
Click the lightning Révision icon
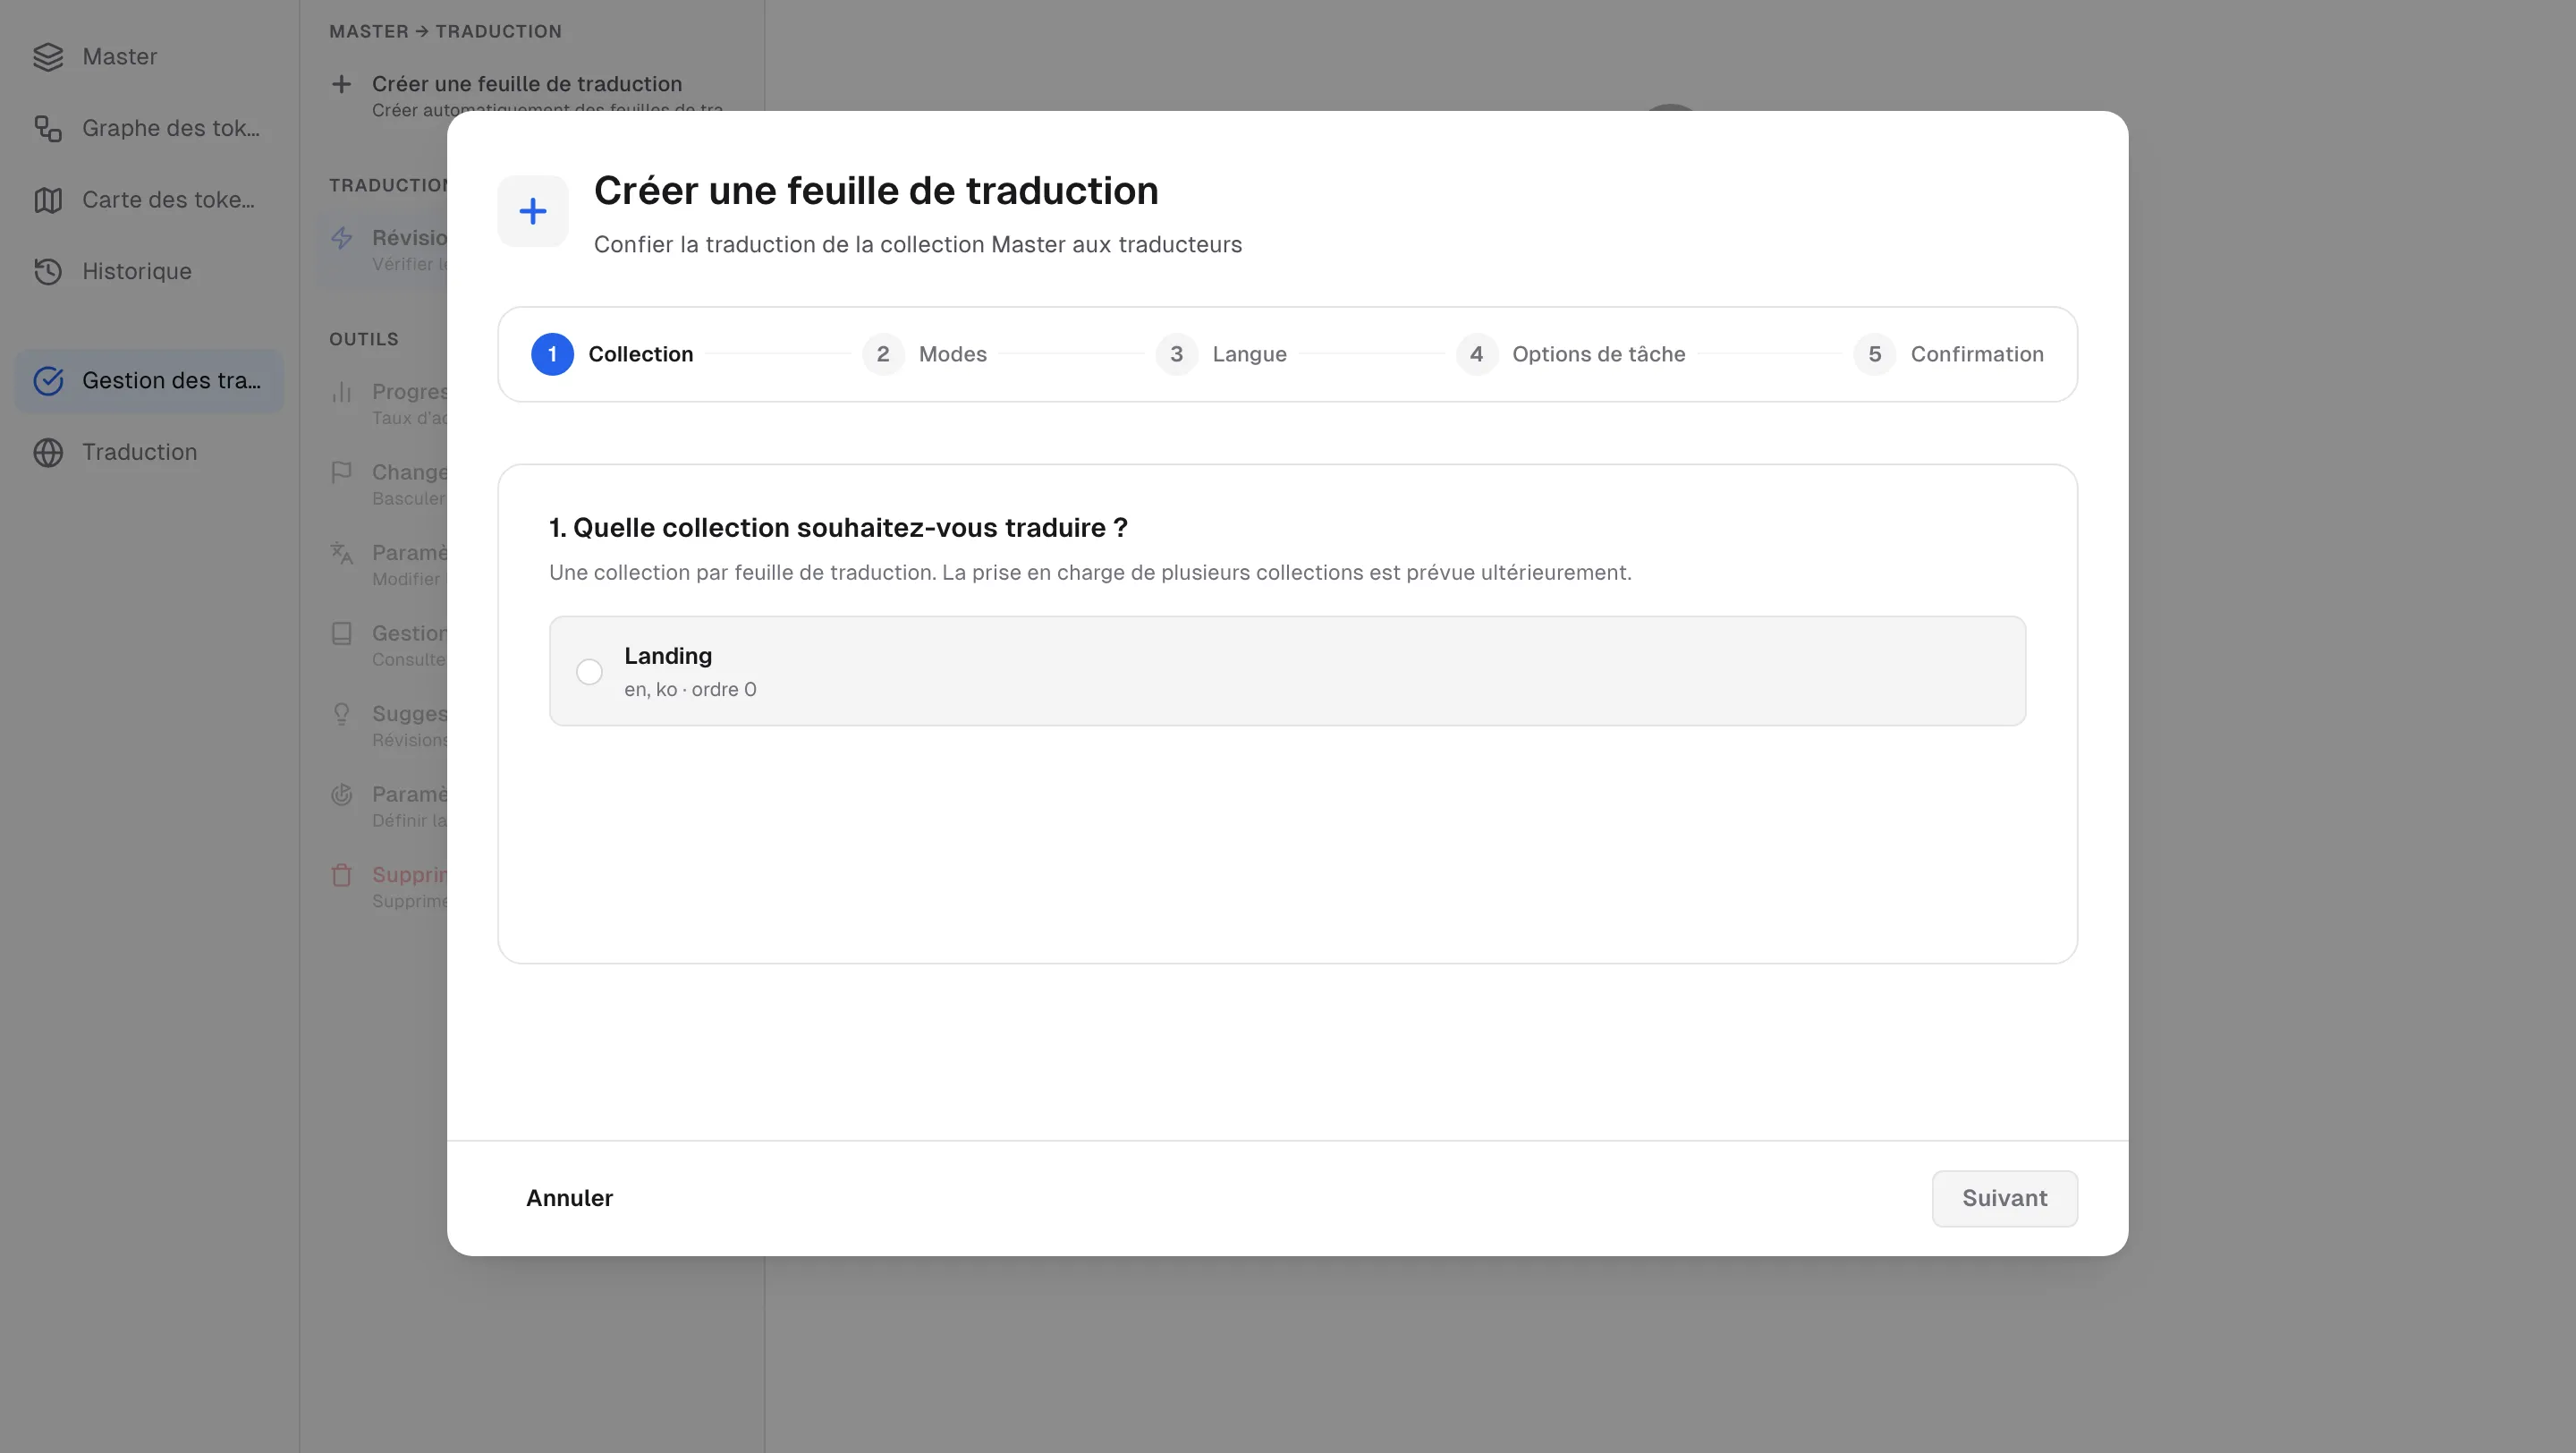coord(341,238)
